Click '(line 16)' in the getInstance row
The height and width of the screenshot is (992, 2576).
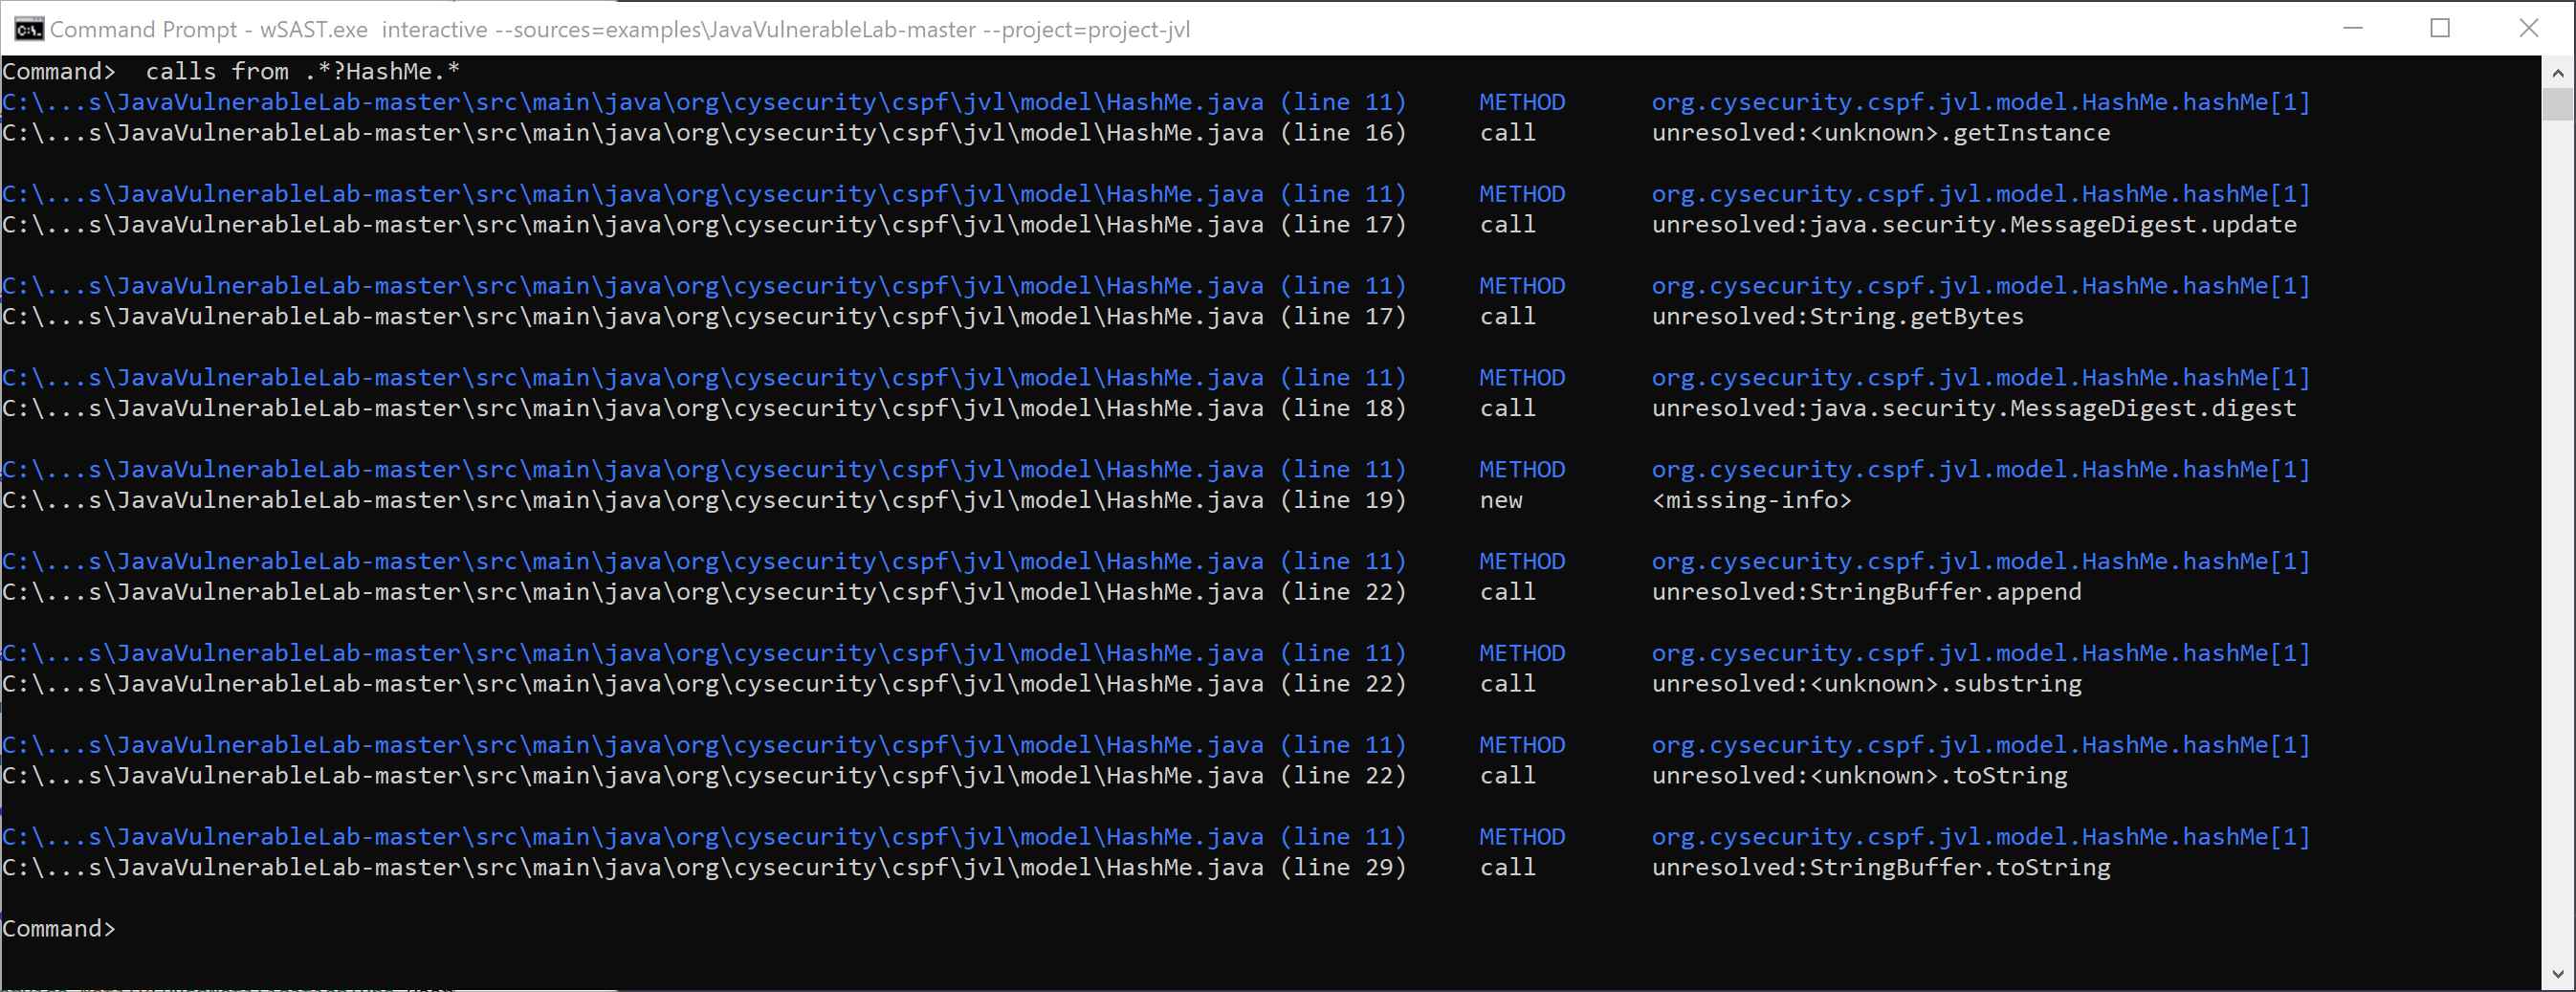click(1343, 132)
